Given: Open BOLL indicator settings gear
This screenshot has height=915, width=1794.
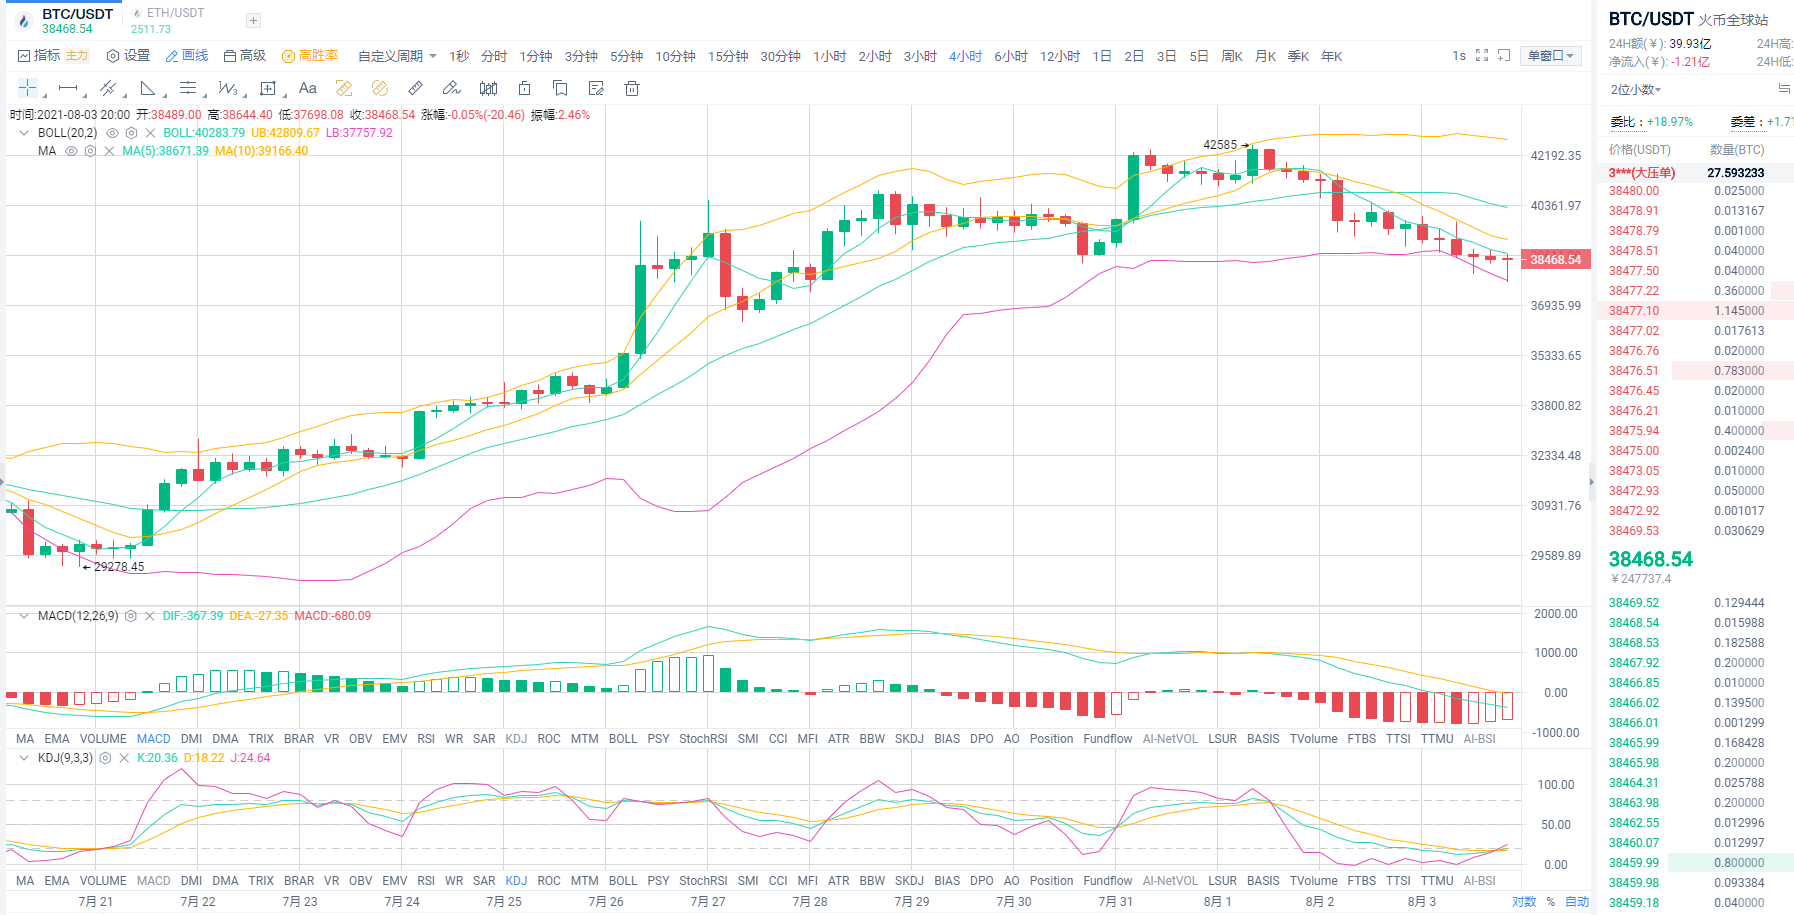Looking at the screenshot, I should point(131,133).
